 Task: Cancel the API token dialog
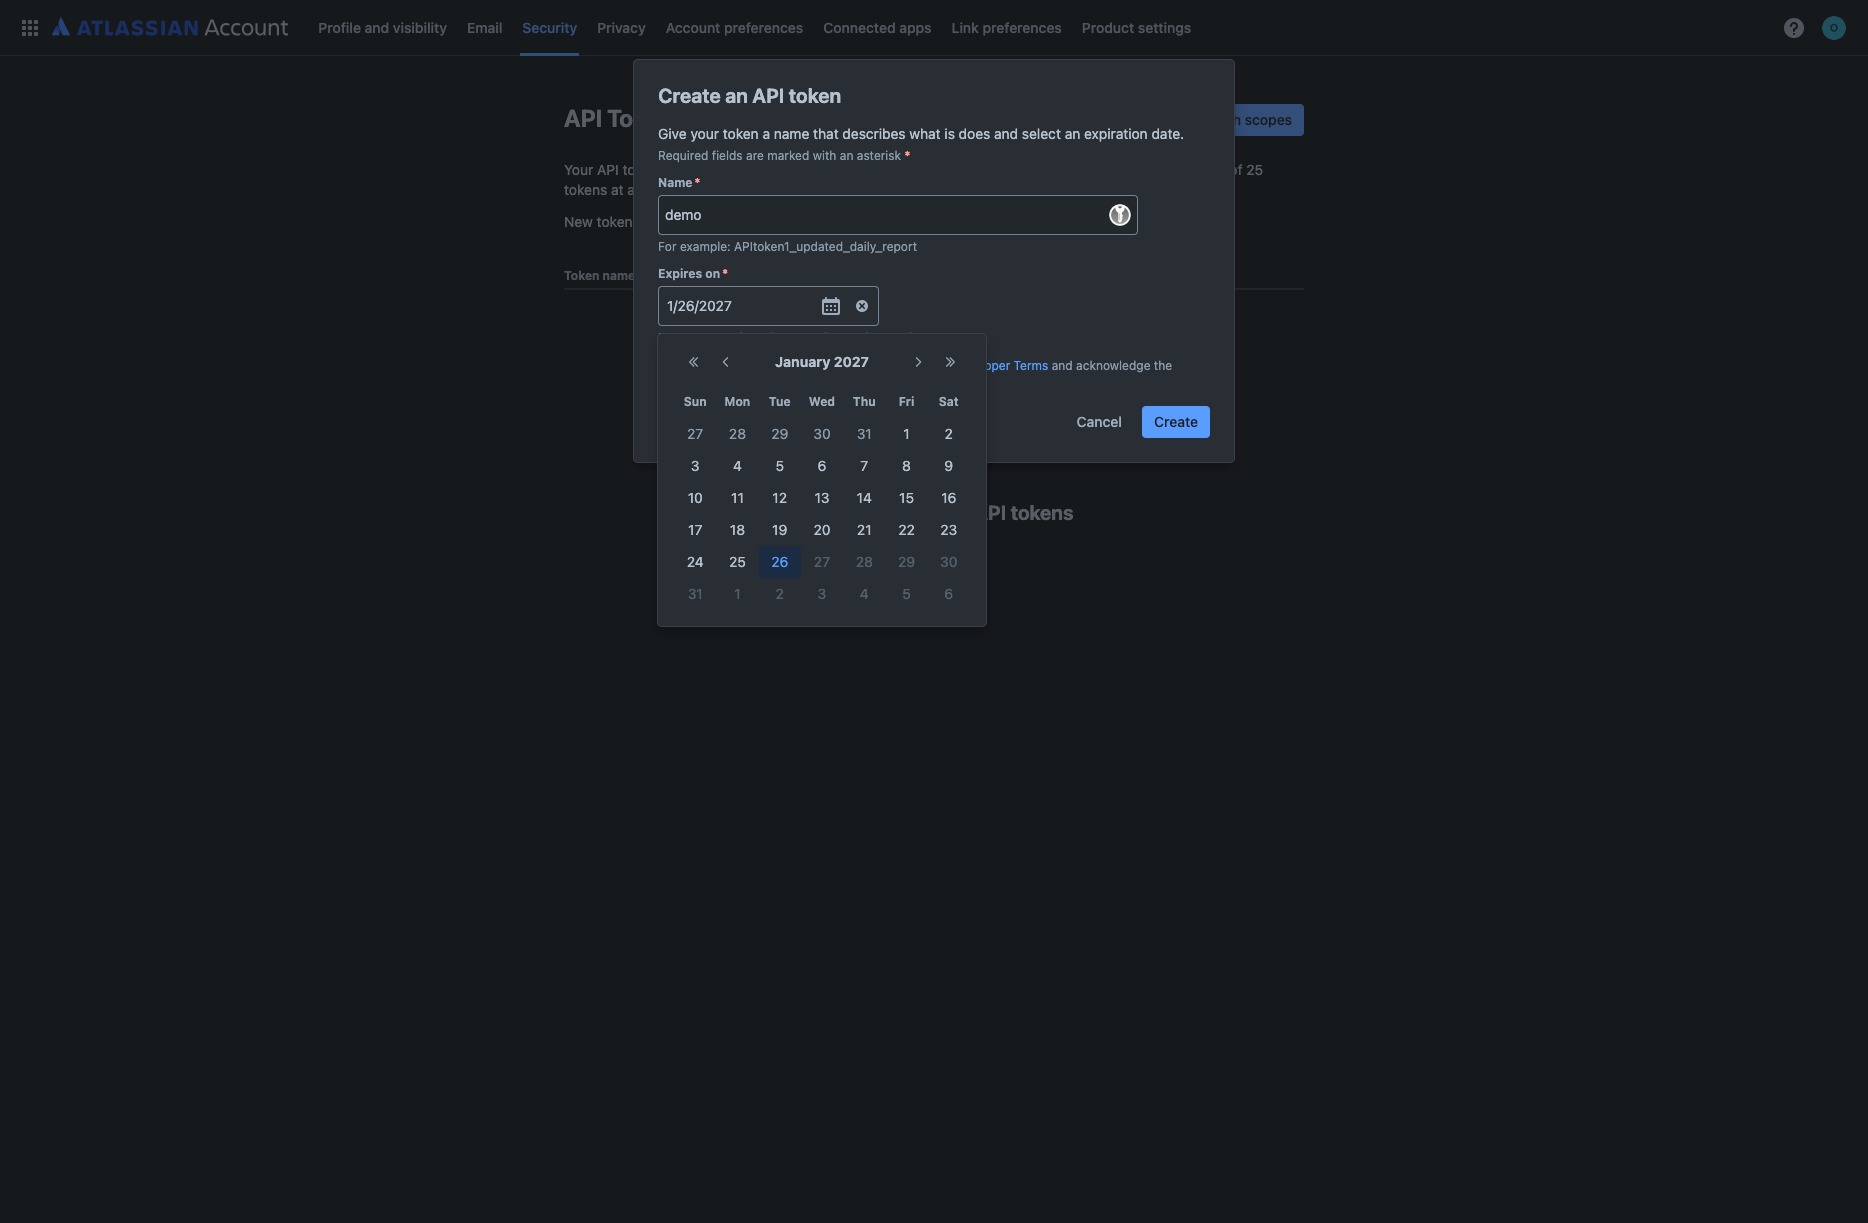[x=1098, y=421]
